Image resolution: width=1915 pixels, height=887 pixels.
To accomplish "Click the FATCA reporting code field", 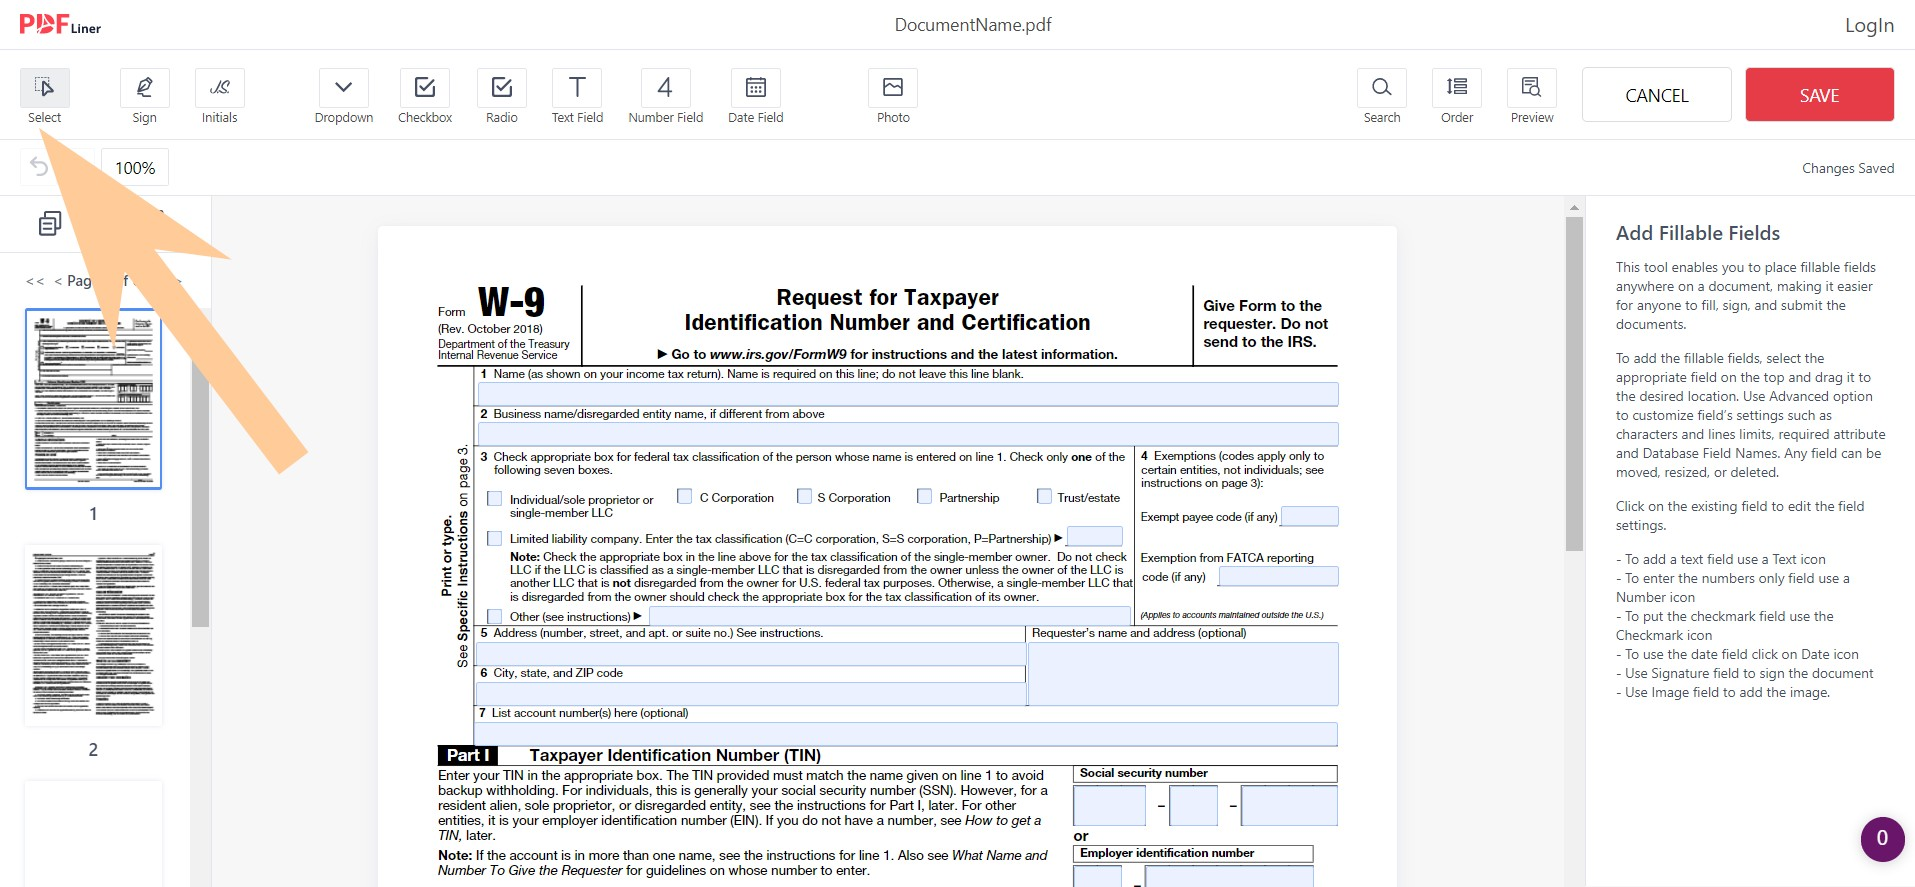I will [x=1278, y=576].
